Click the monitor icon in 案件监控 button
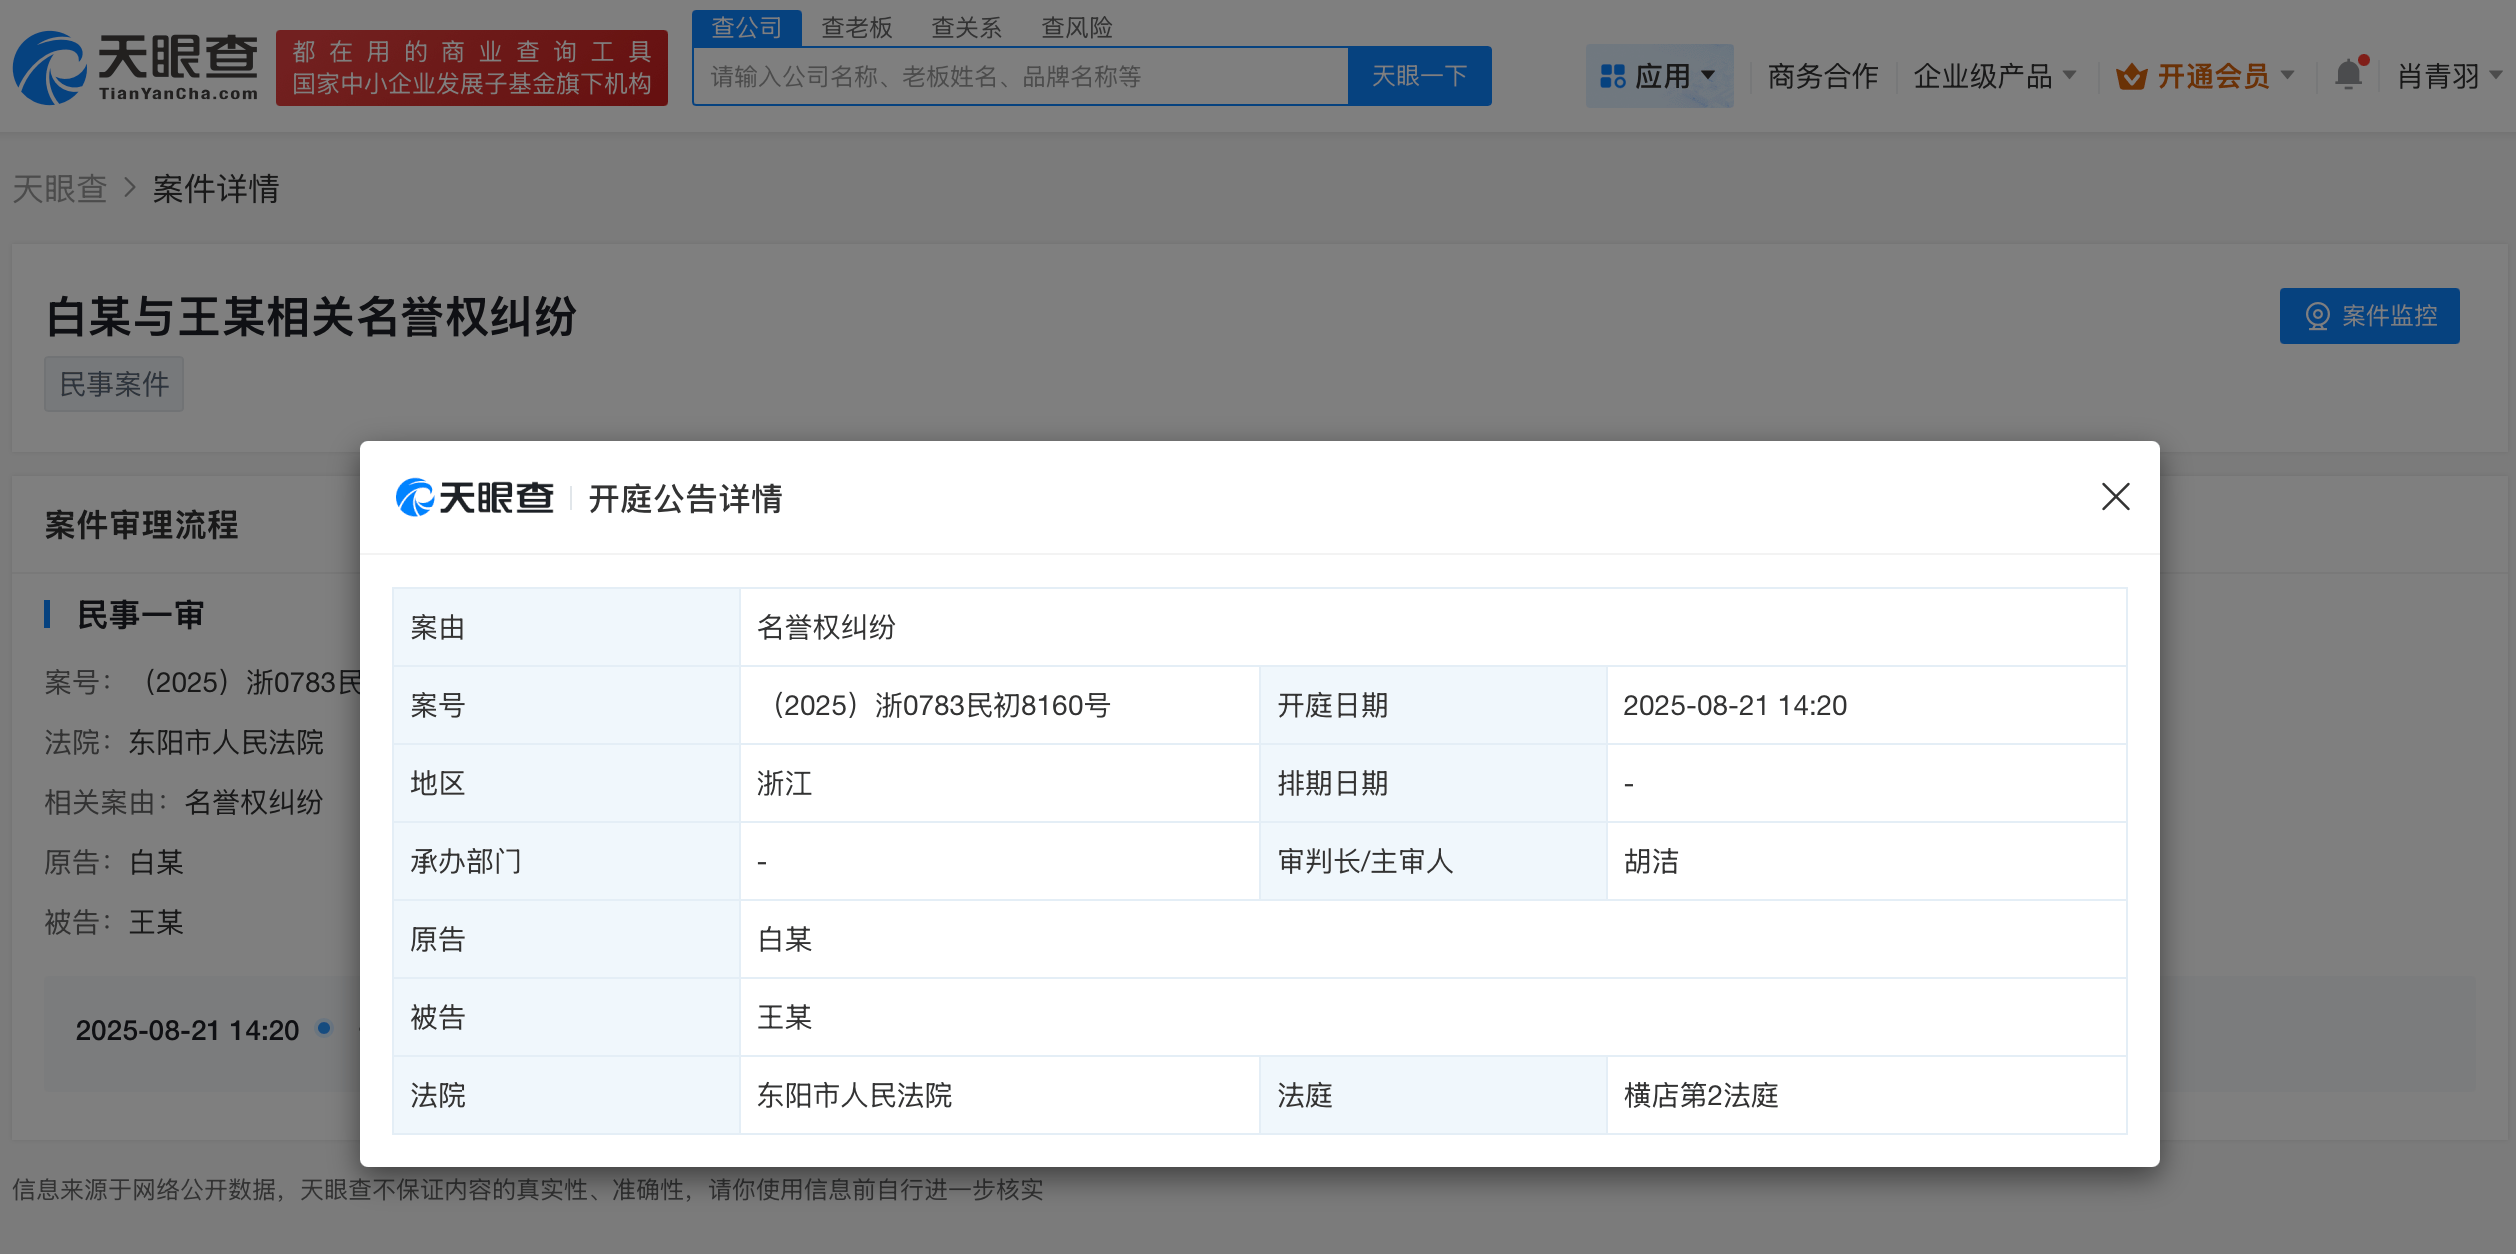Screen dimensions: 2516x1254 [2317, 316]
